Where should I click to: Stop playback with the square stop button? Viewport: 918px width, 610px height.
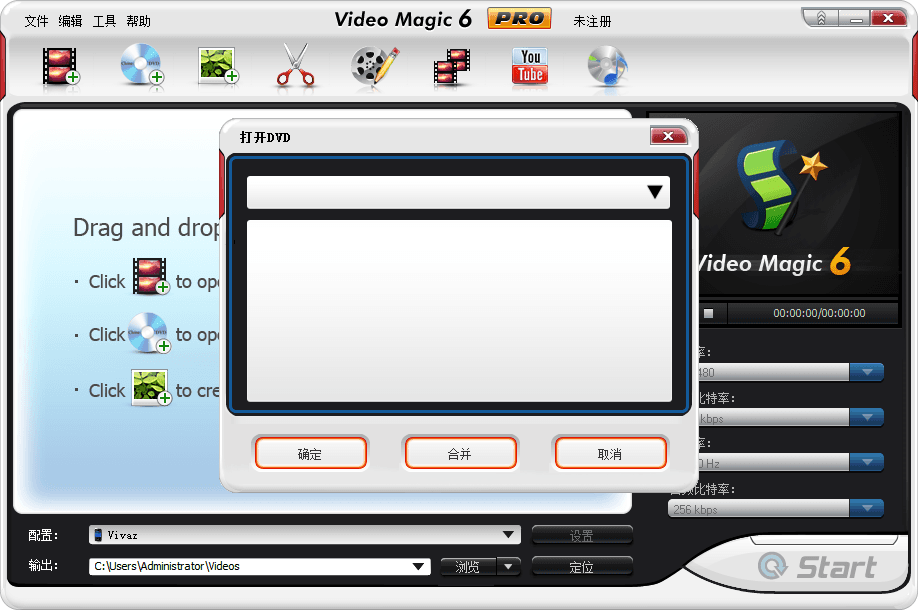coord(708,313)
